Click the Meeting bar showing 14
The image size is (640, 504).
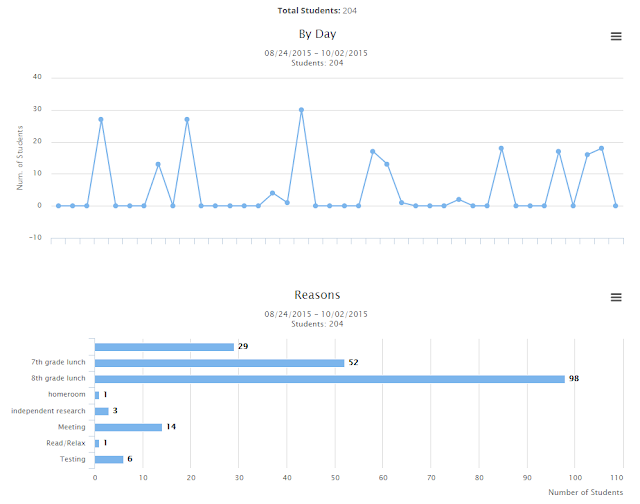click(129, 427)
